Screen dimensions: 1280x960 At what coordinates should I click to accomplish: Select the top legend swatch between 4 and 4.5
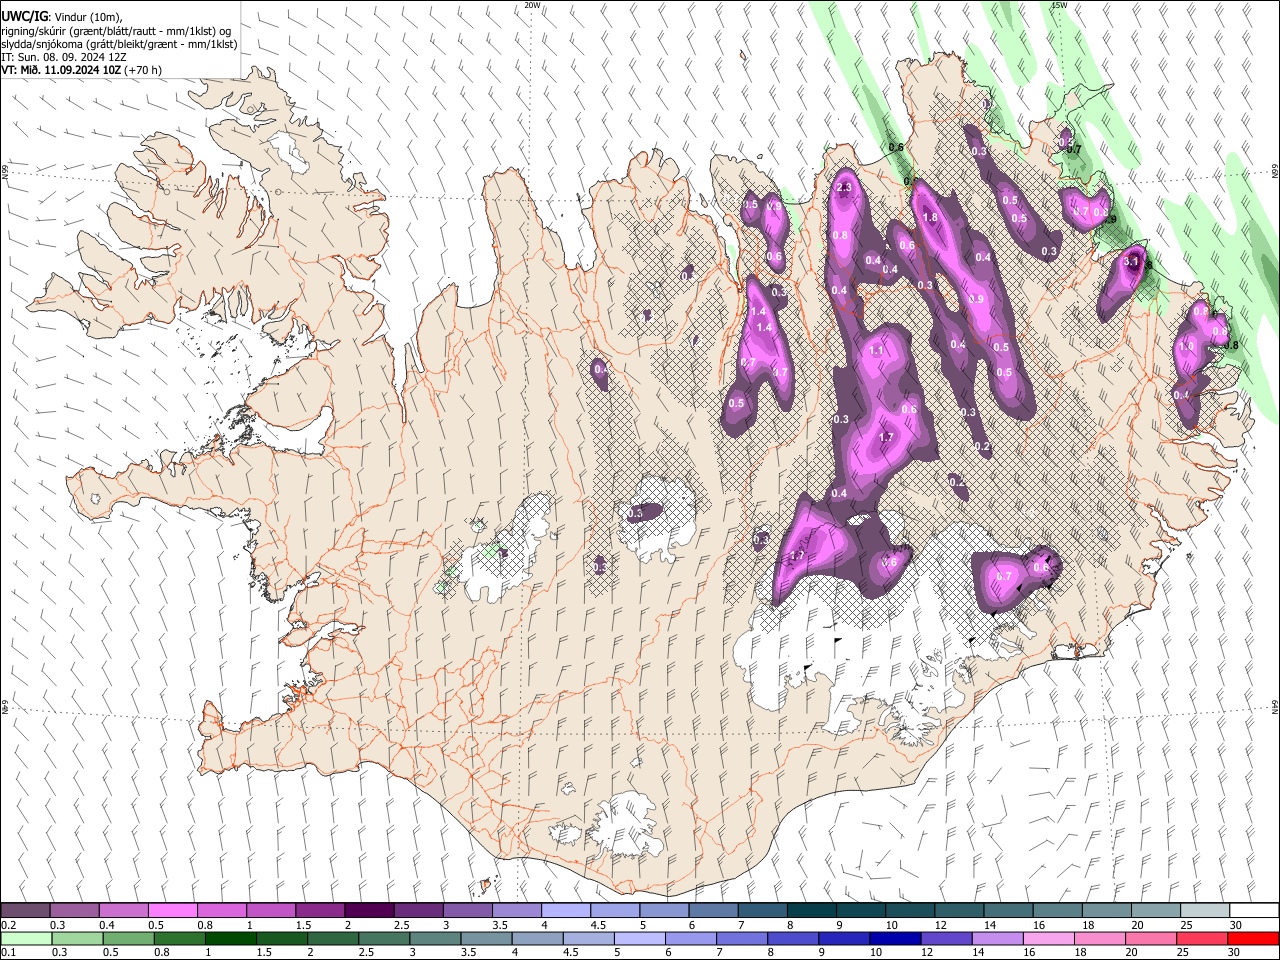pyautogui.click(x=566, y=910)
